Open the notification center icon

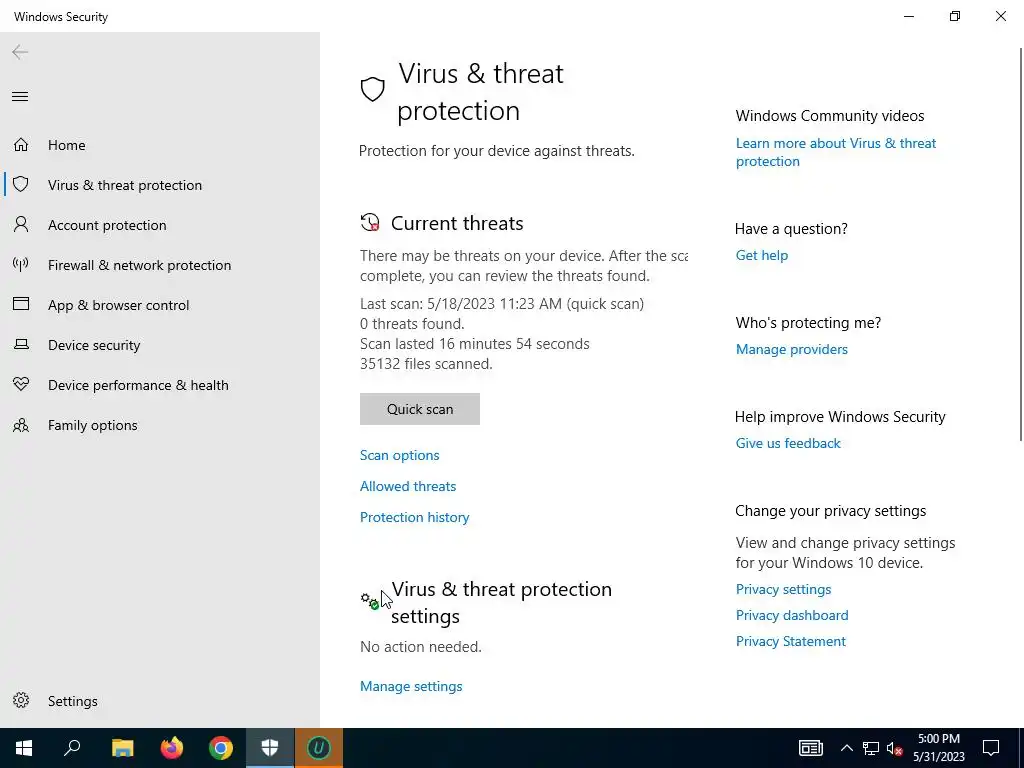[991, 748]
